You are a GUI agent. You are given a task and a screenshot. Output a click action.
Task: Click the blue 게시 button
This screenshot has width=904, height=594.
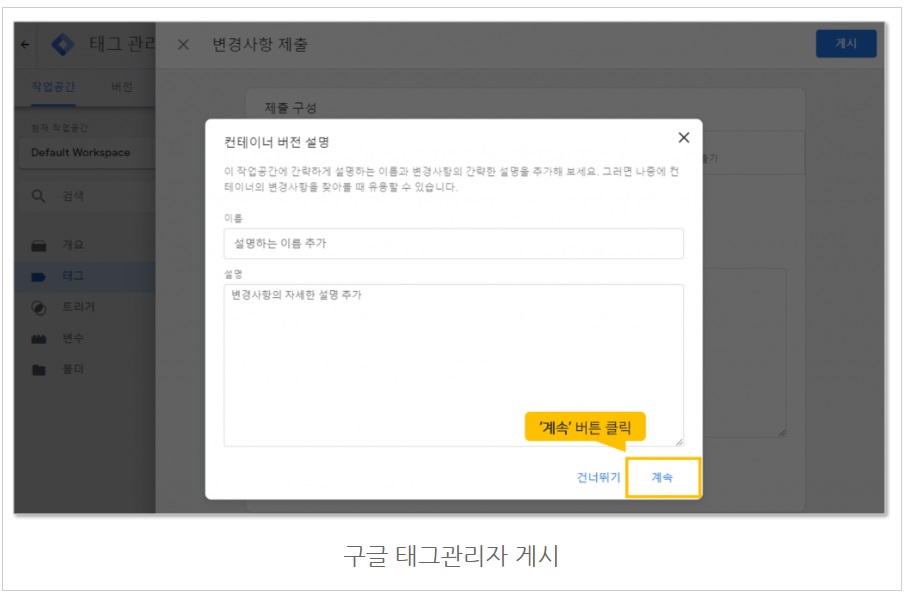click(x=846, y=44)
